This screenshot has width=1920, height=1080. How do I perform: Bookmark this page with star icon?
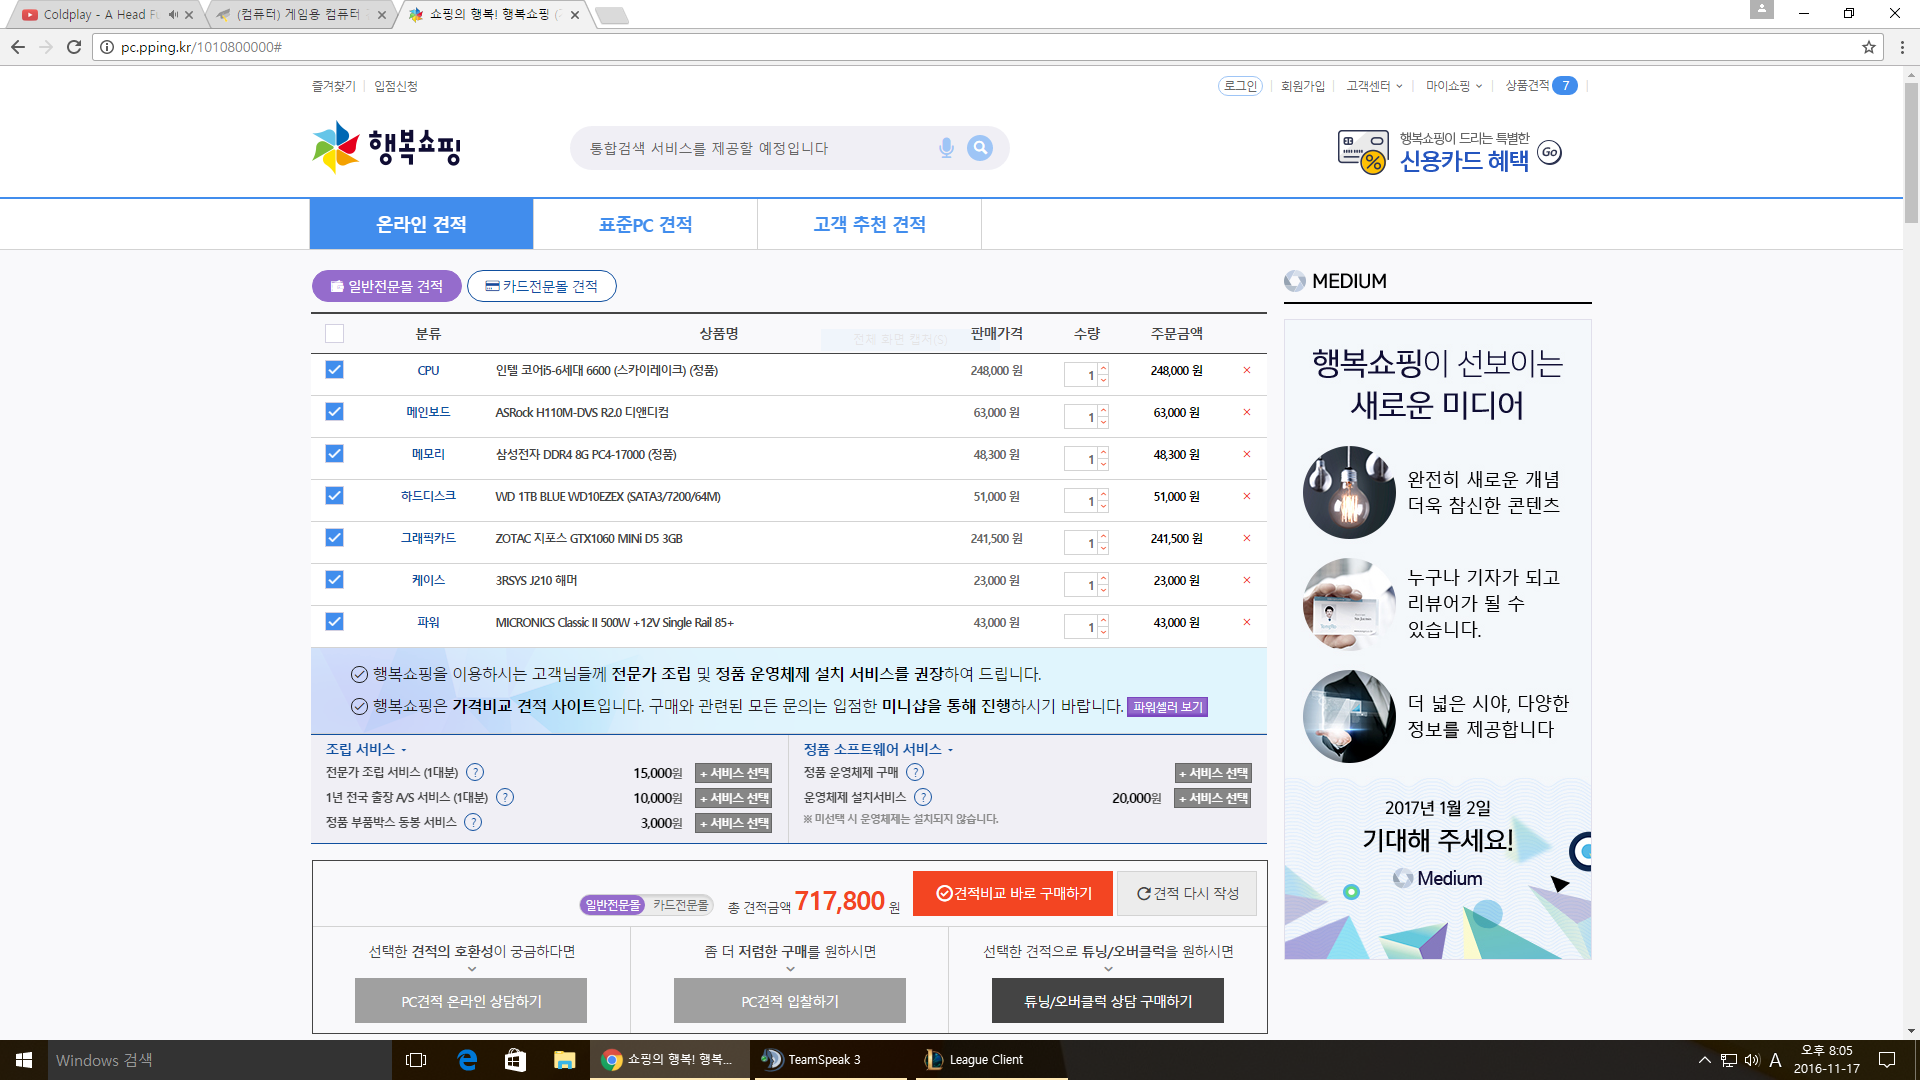(x=1868, y=47)
